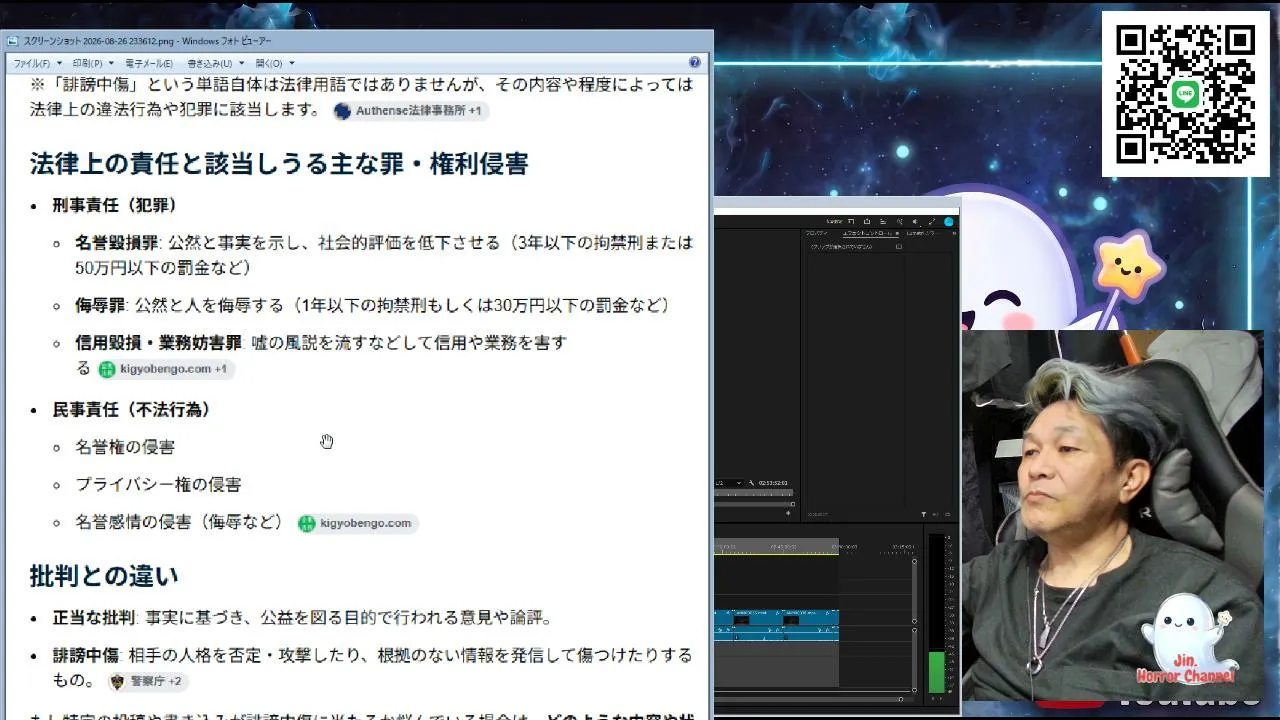Click the kigyobengo.com chip after 名誉感情の侵害

[x=356, y=523]
